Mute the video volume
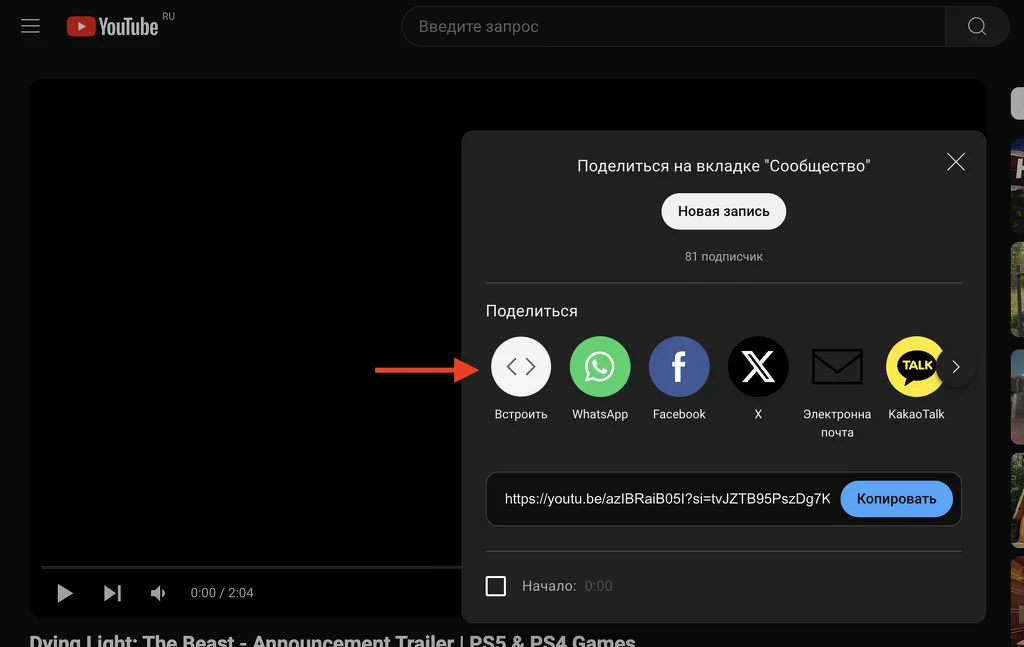This screenshot has width=1024, height=647. (158, 593)
